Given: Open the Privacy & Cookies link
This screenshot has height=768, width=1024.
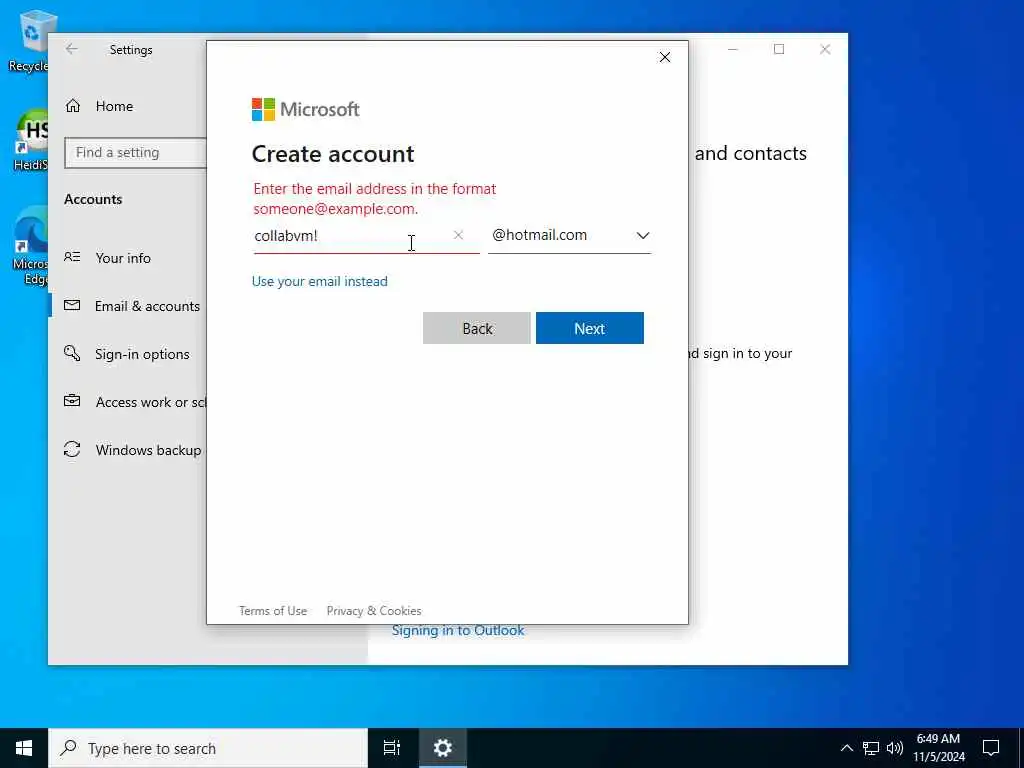Looking at the screenshot, I should [x=374, y=611].
